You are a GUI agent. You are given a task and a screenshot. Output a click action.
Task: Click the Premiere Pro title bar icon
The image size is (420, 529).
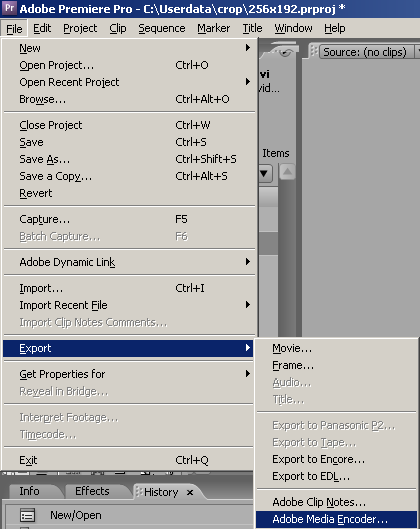tap(9, 8)
